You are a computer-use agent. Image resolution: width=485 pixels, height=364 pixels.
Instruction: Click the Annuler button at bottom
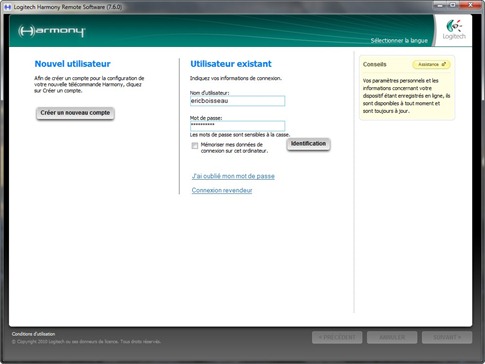click(392, 337)
